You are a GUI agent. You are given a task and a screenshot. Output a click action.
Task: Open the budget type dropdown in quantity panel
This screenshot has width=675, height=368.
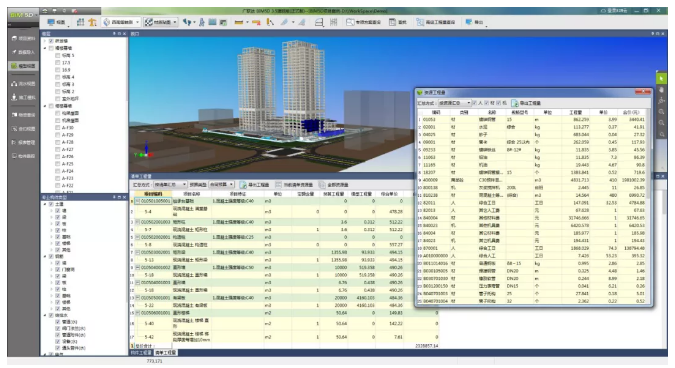[221, 185]
